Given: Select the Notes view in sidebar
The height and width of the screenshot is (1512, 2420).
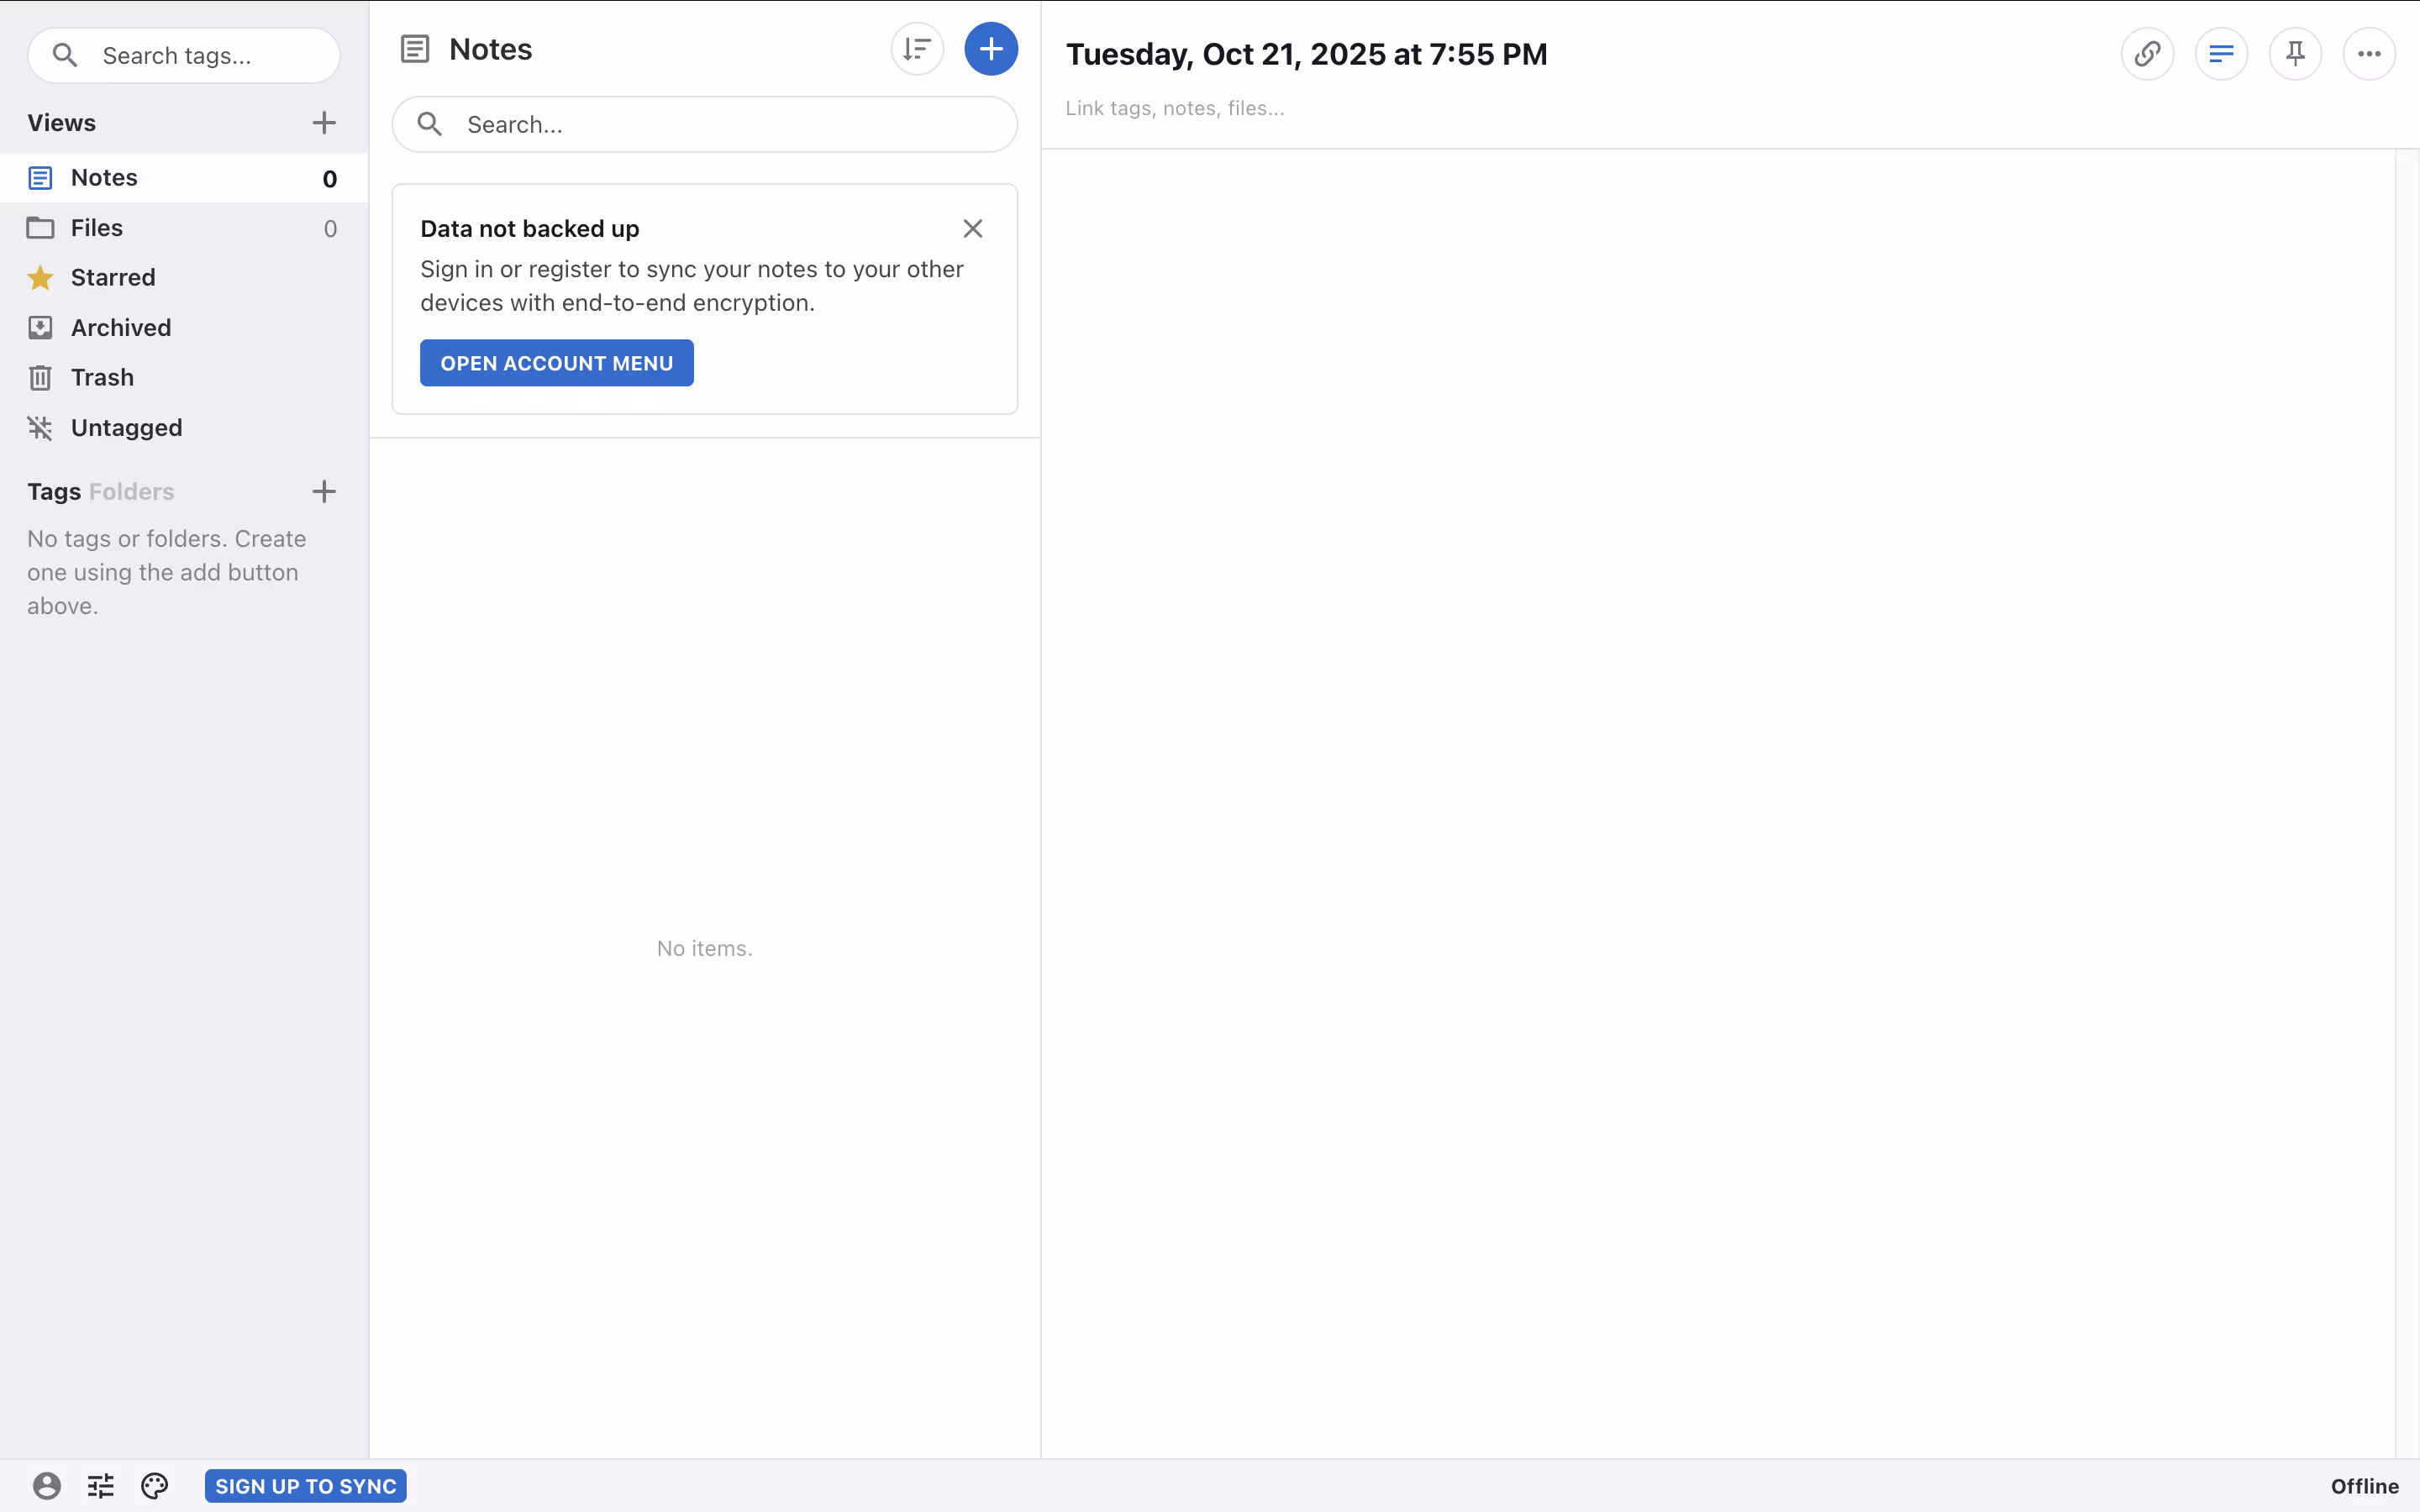Looking at the screenshot, I should click(184, 178).
